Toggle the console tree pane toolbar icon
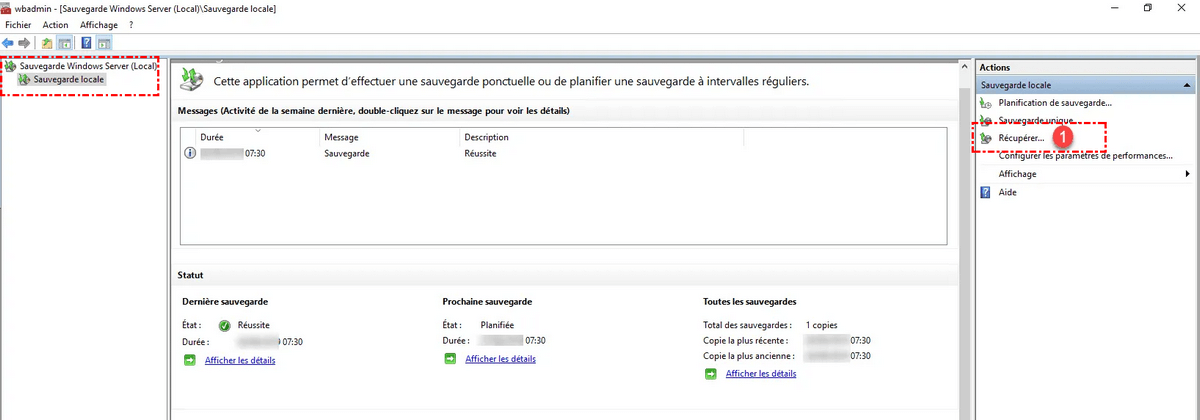This screenshot has height=420, width=1200. click(64, 43)
